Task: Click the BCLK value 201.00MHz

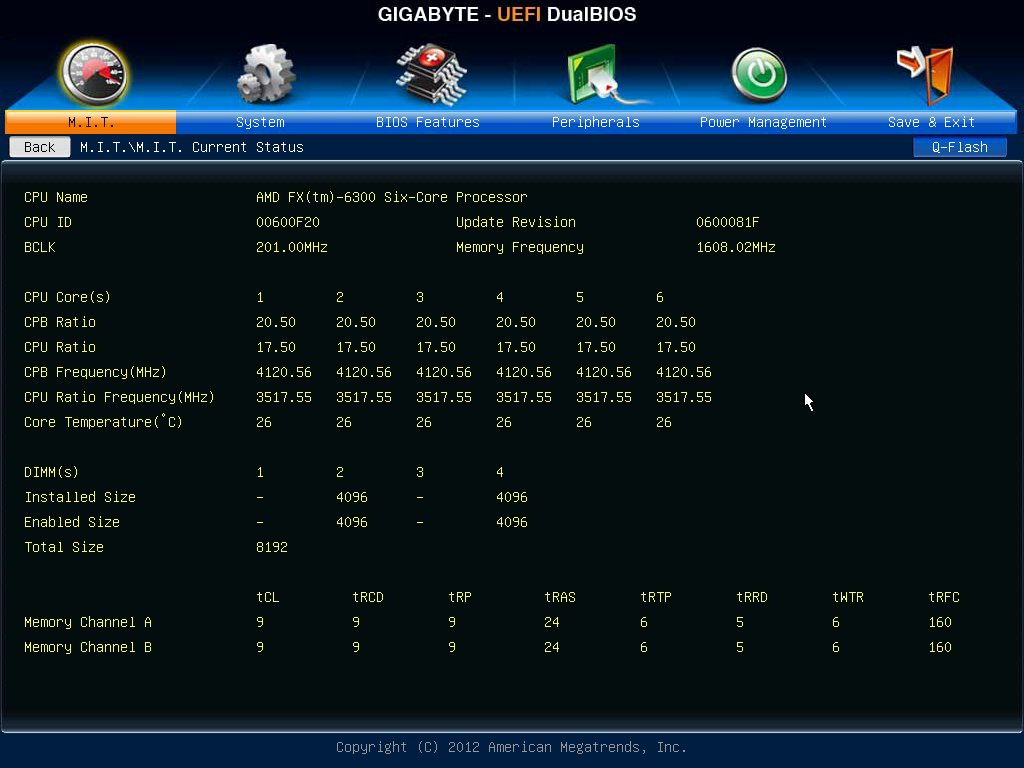Action: [291, 248]
